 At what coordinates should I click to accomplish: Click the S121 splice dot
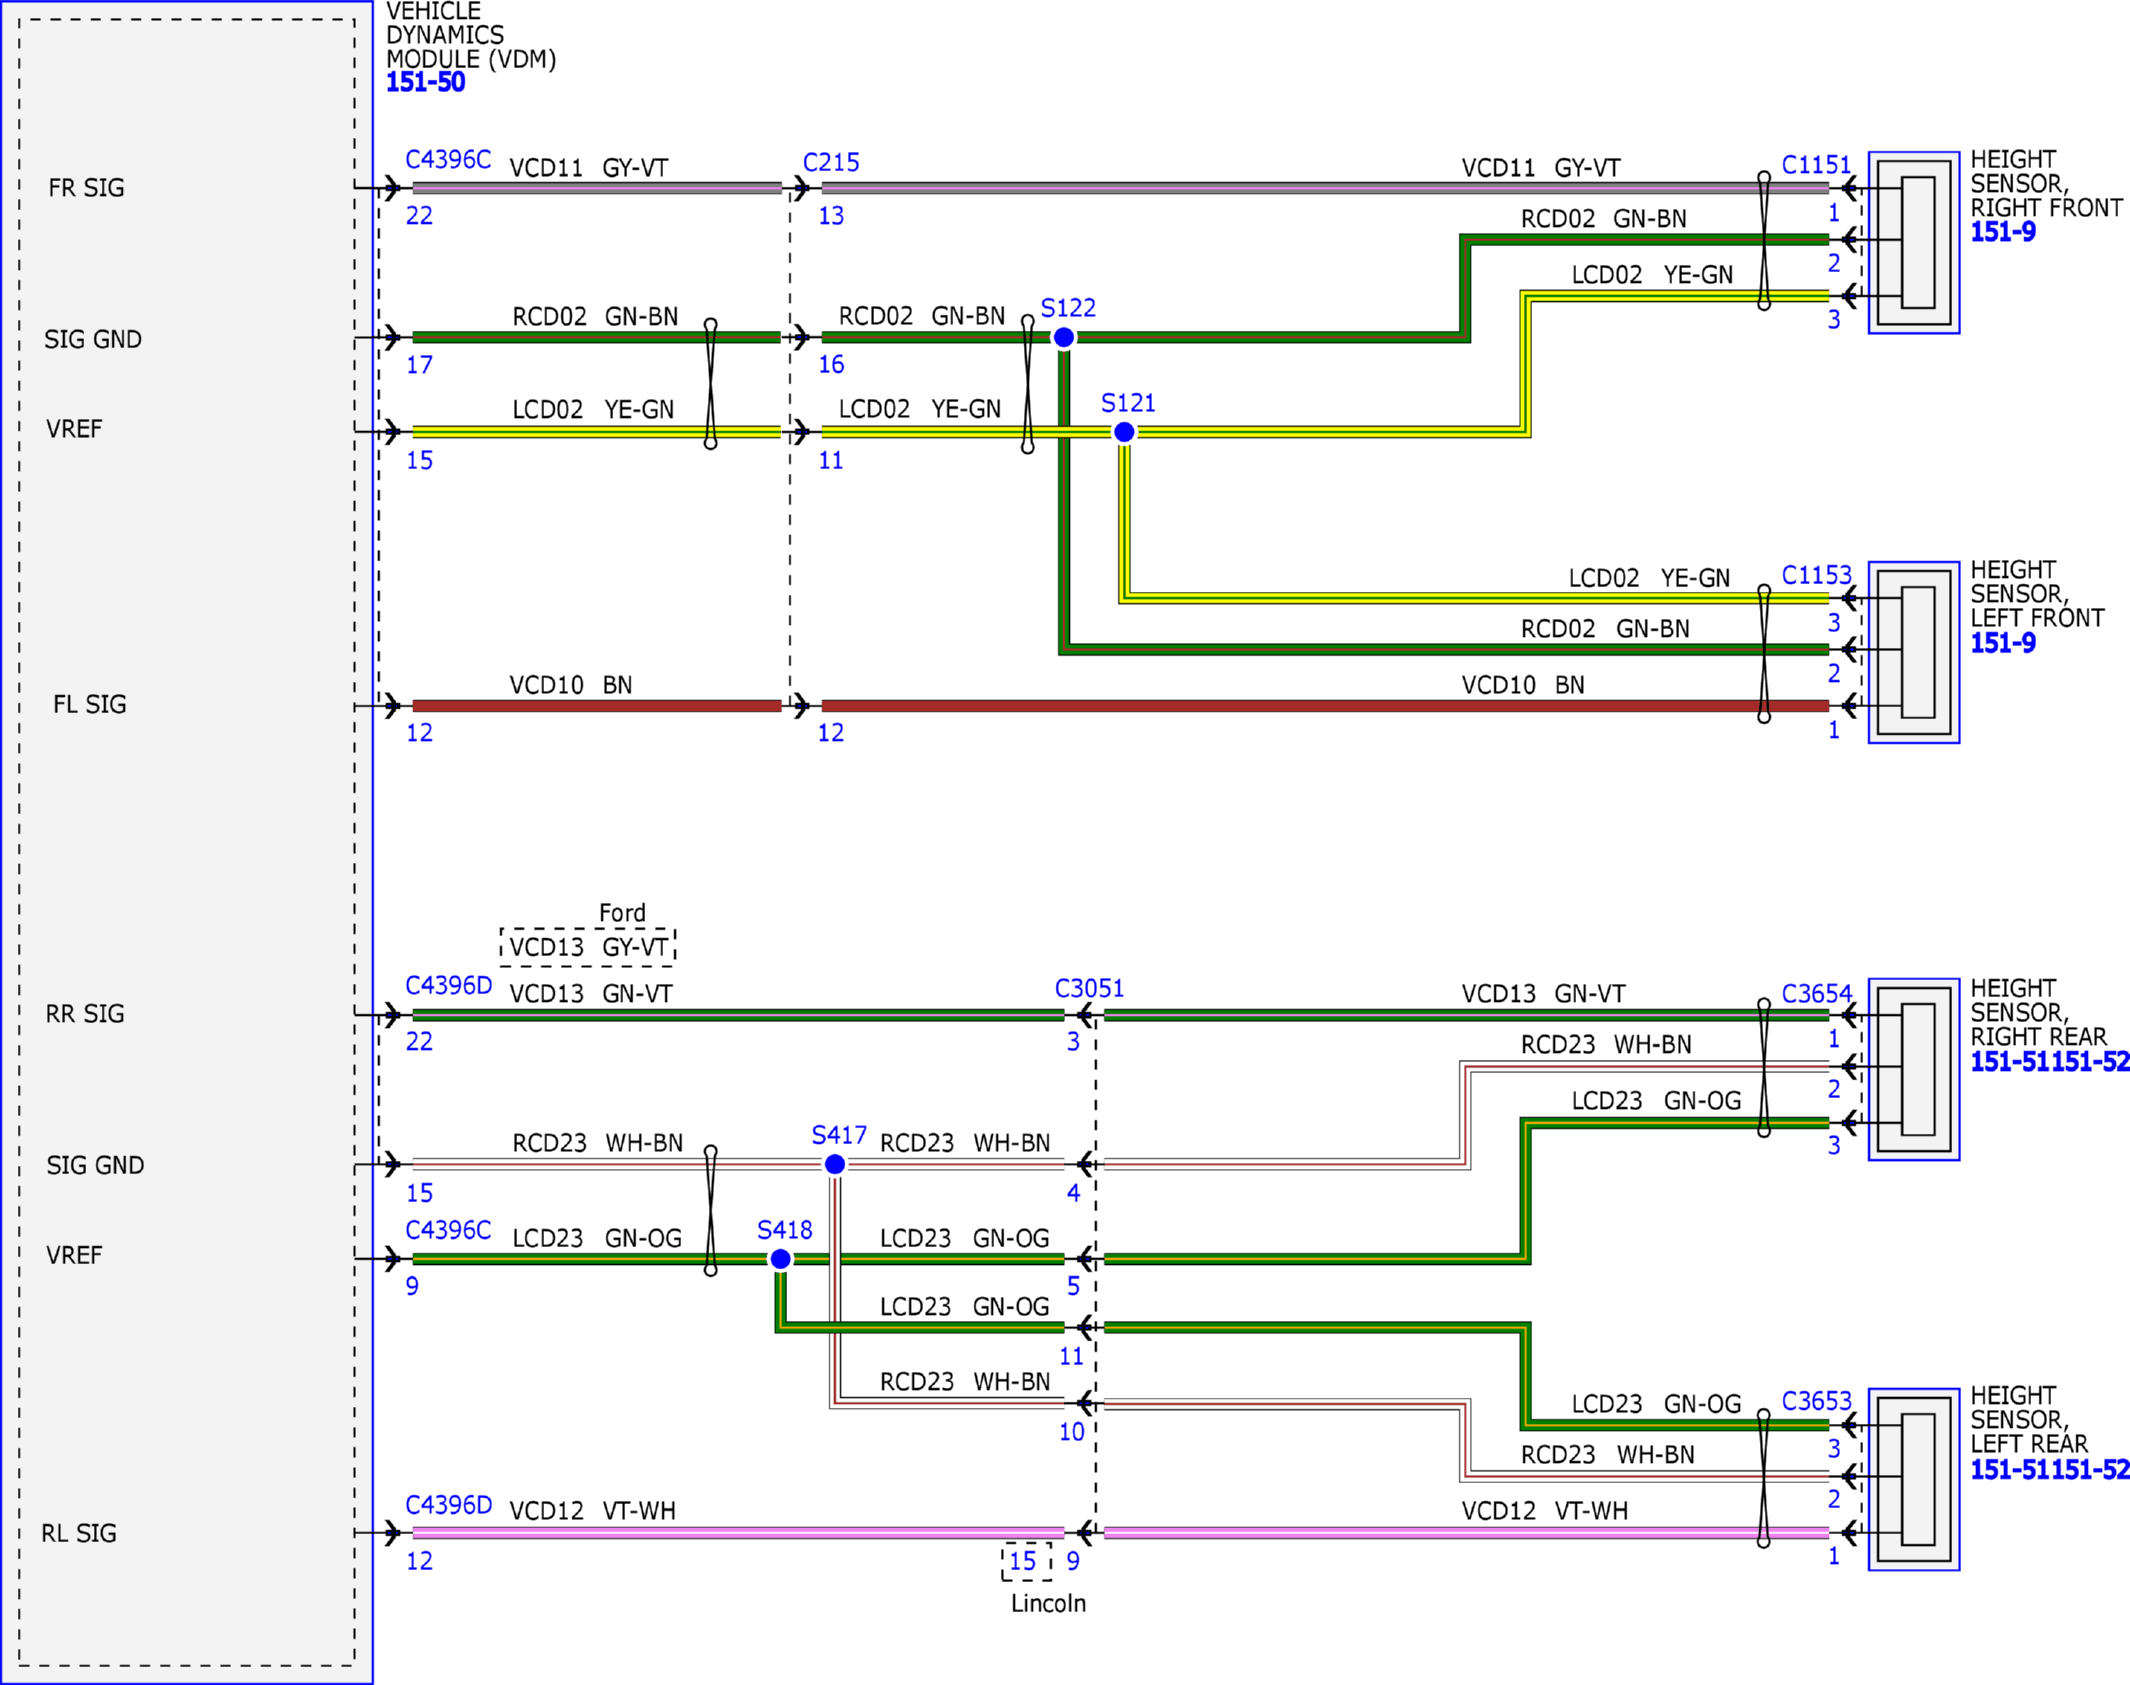coord(1124,432)
